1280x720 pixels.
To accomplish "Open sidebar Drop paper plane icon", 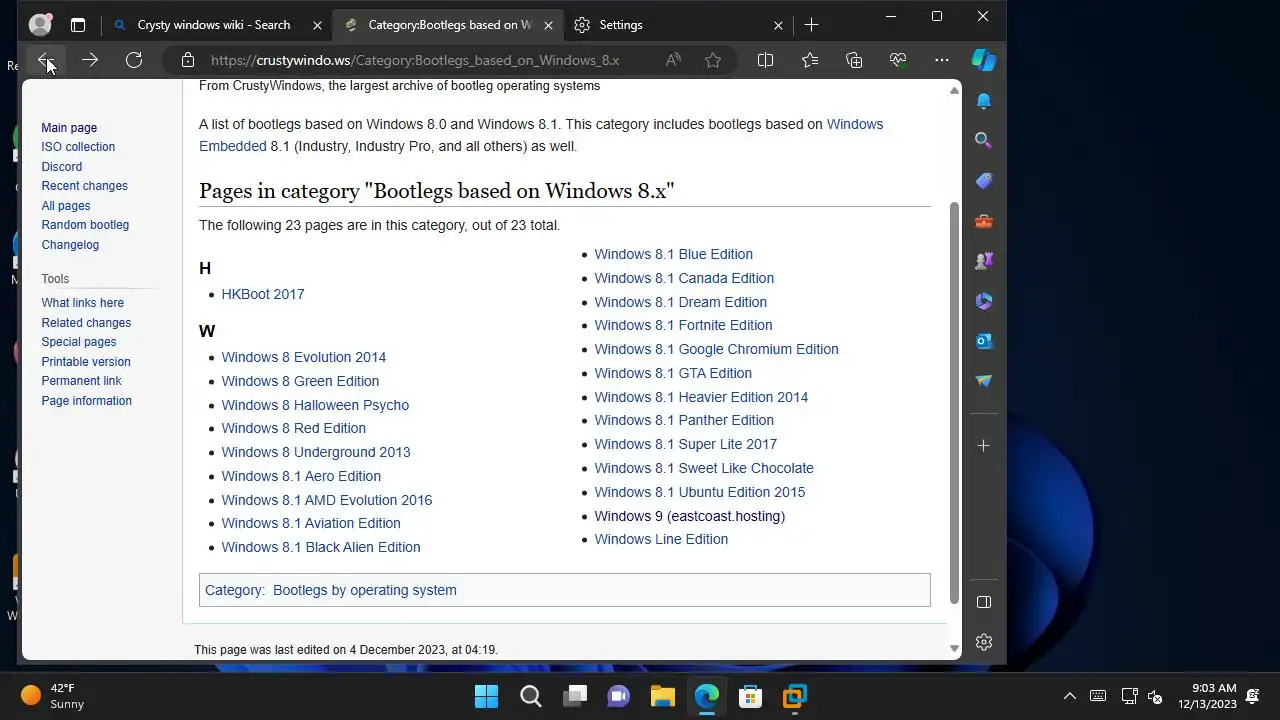I will (984, 381).
